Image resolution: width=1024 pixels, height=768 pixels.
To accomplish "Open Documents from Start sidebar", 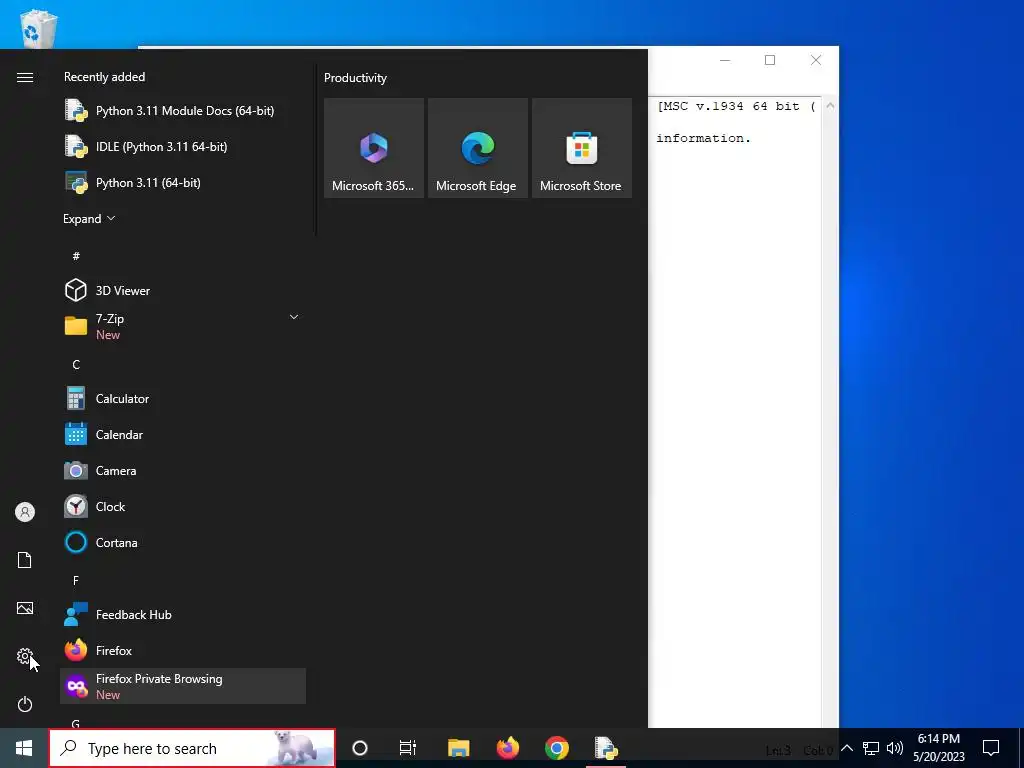I will click(25, 560).
